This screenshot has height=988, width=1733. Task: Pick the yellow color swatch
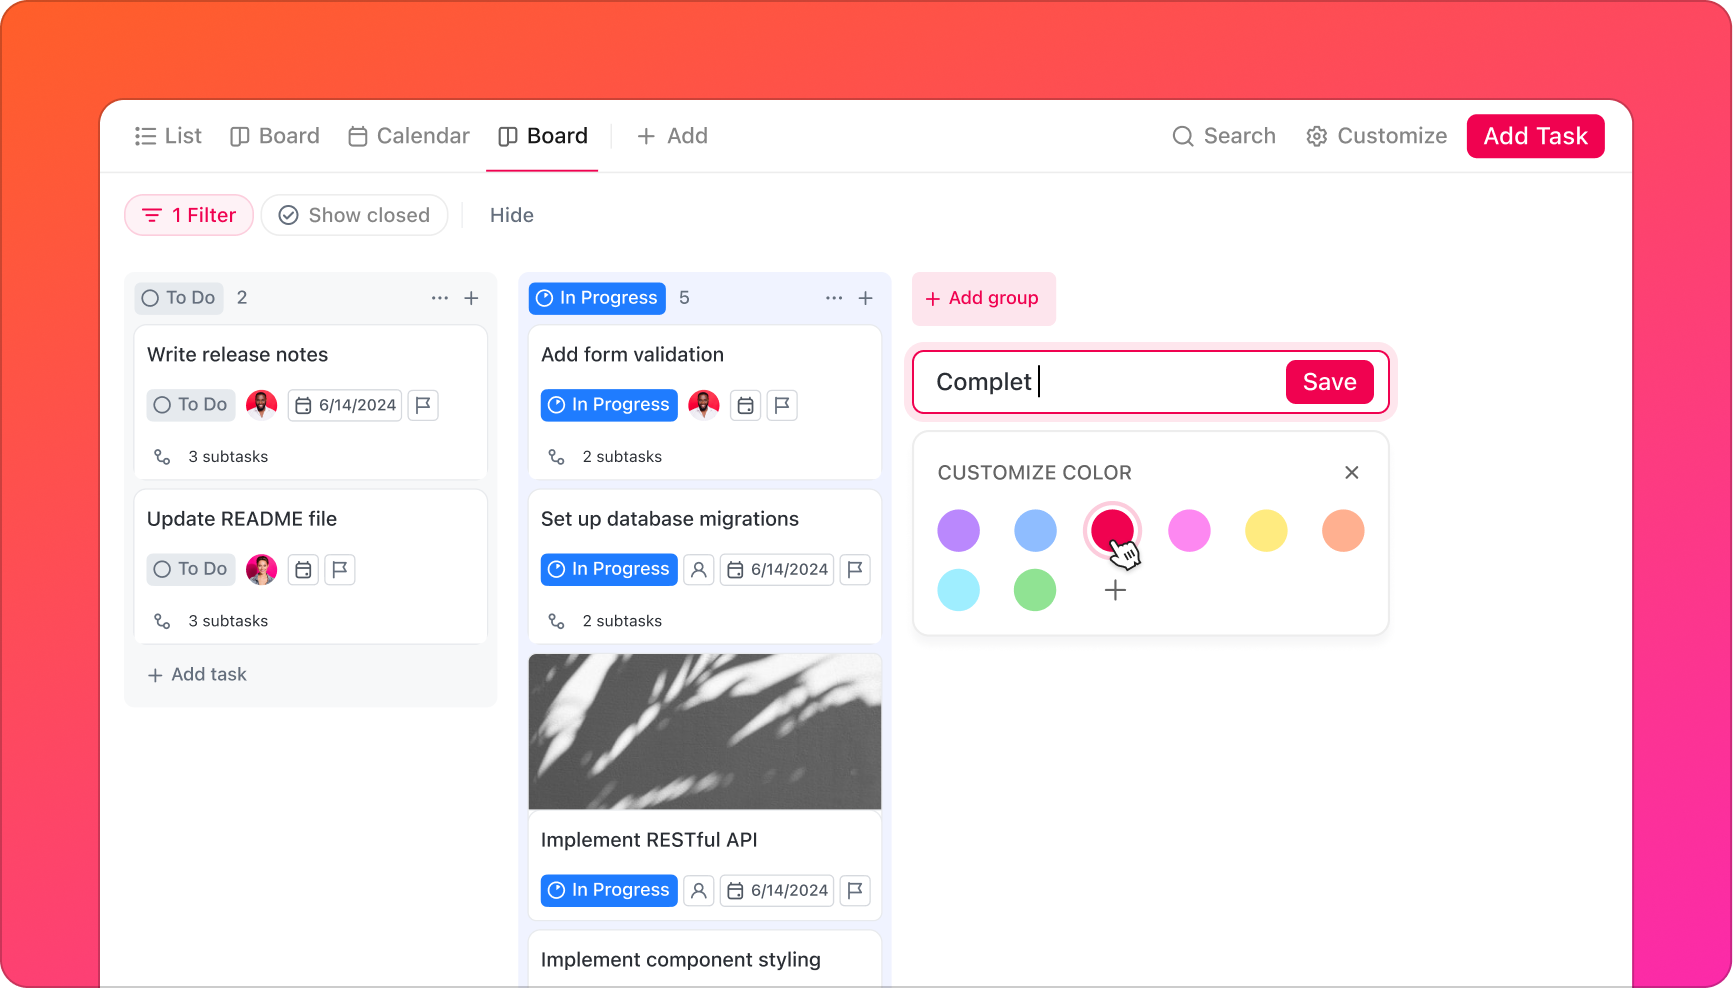coord(1266,530)
